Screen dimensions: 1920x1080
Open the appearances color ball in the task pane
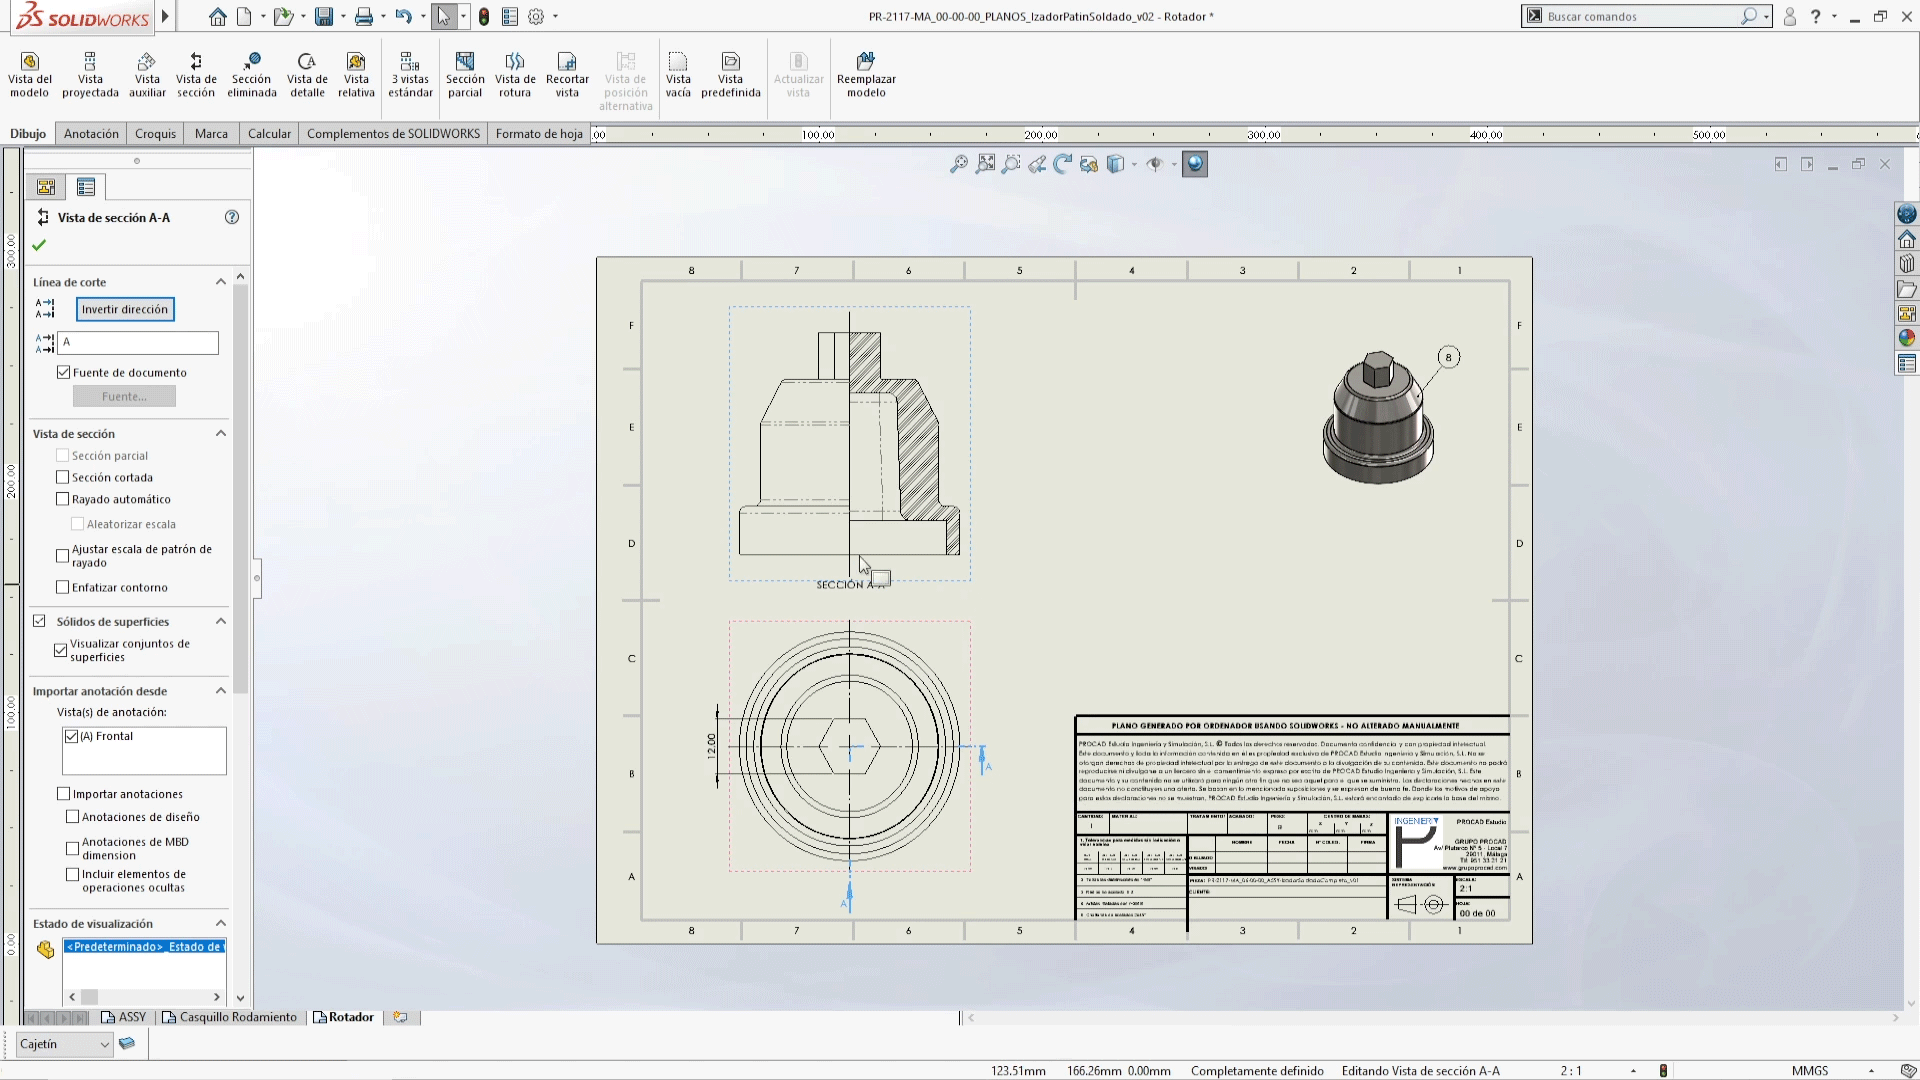pos(1907,338)
